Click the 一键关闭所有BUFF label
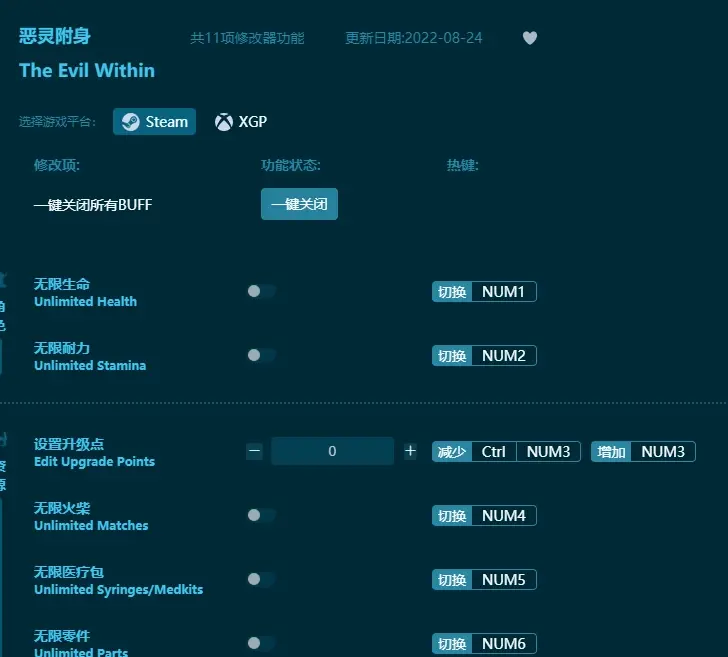 (x=93, y=205)
